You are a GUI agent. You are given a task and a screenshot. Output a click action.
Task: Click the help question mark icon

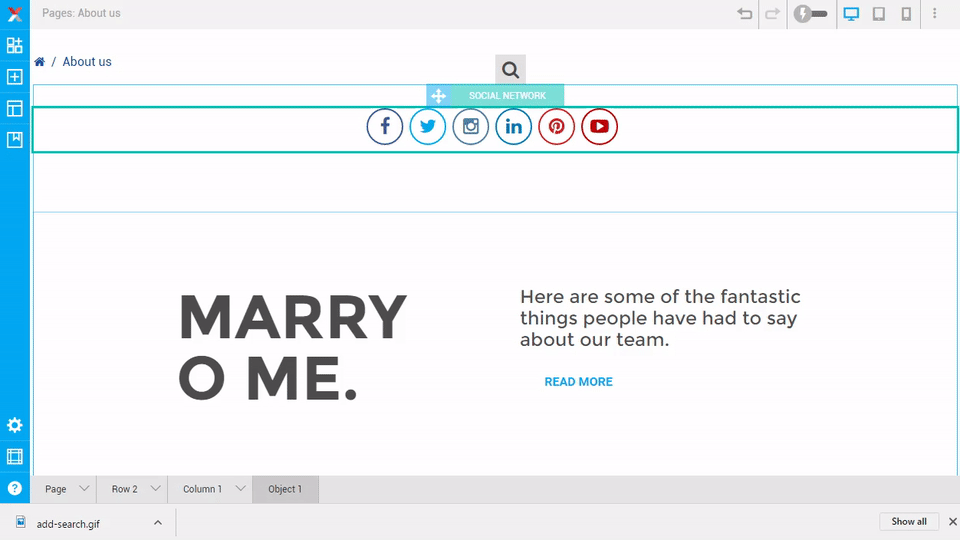tap(14, 489)
